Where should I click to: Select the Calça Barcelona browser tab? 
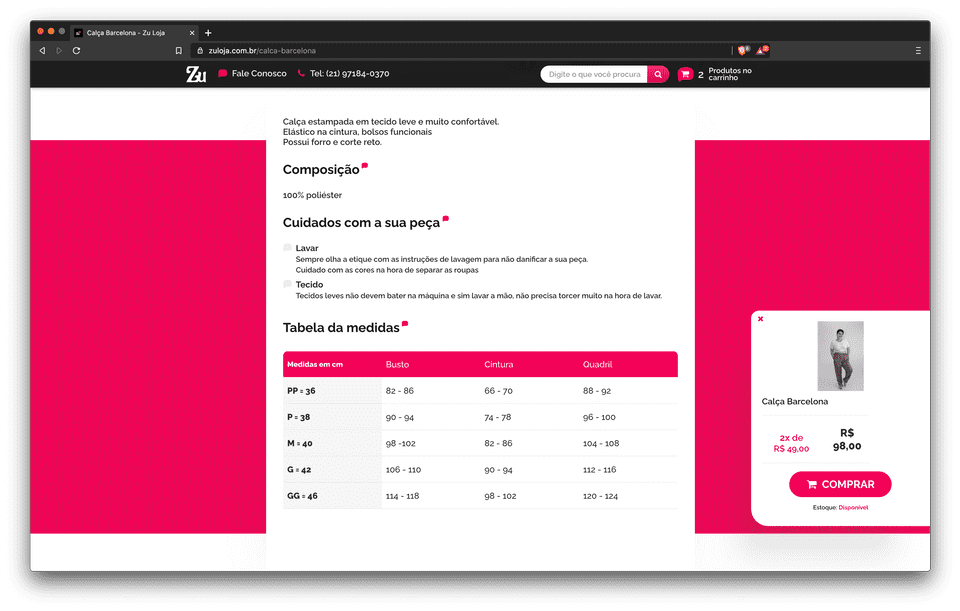click(x=130, y=33)
